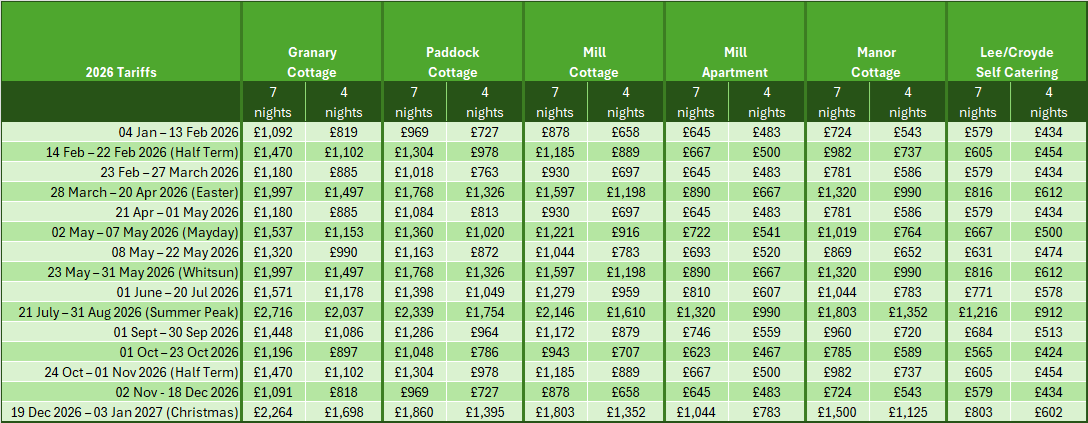
Task: Click the Summer Peak date row label
Action: (133, 313)
